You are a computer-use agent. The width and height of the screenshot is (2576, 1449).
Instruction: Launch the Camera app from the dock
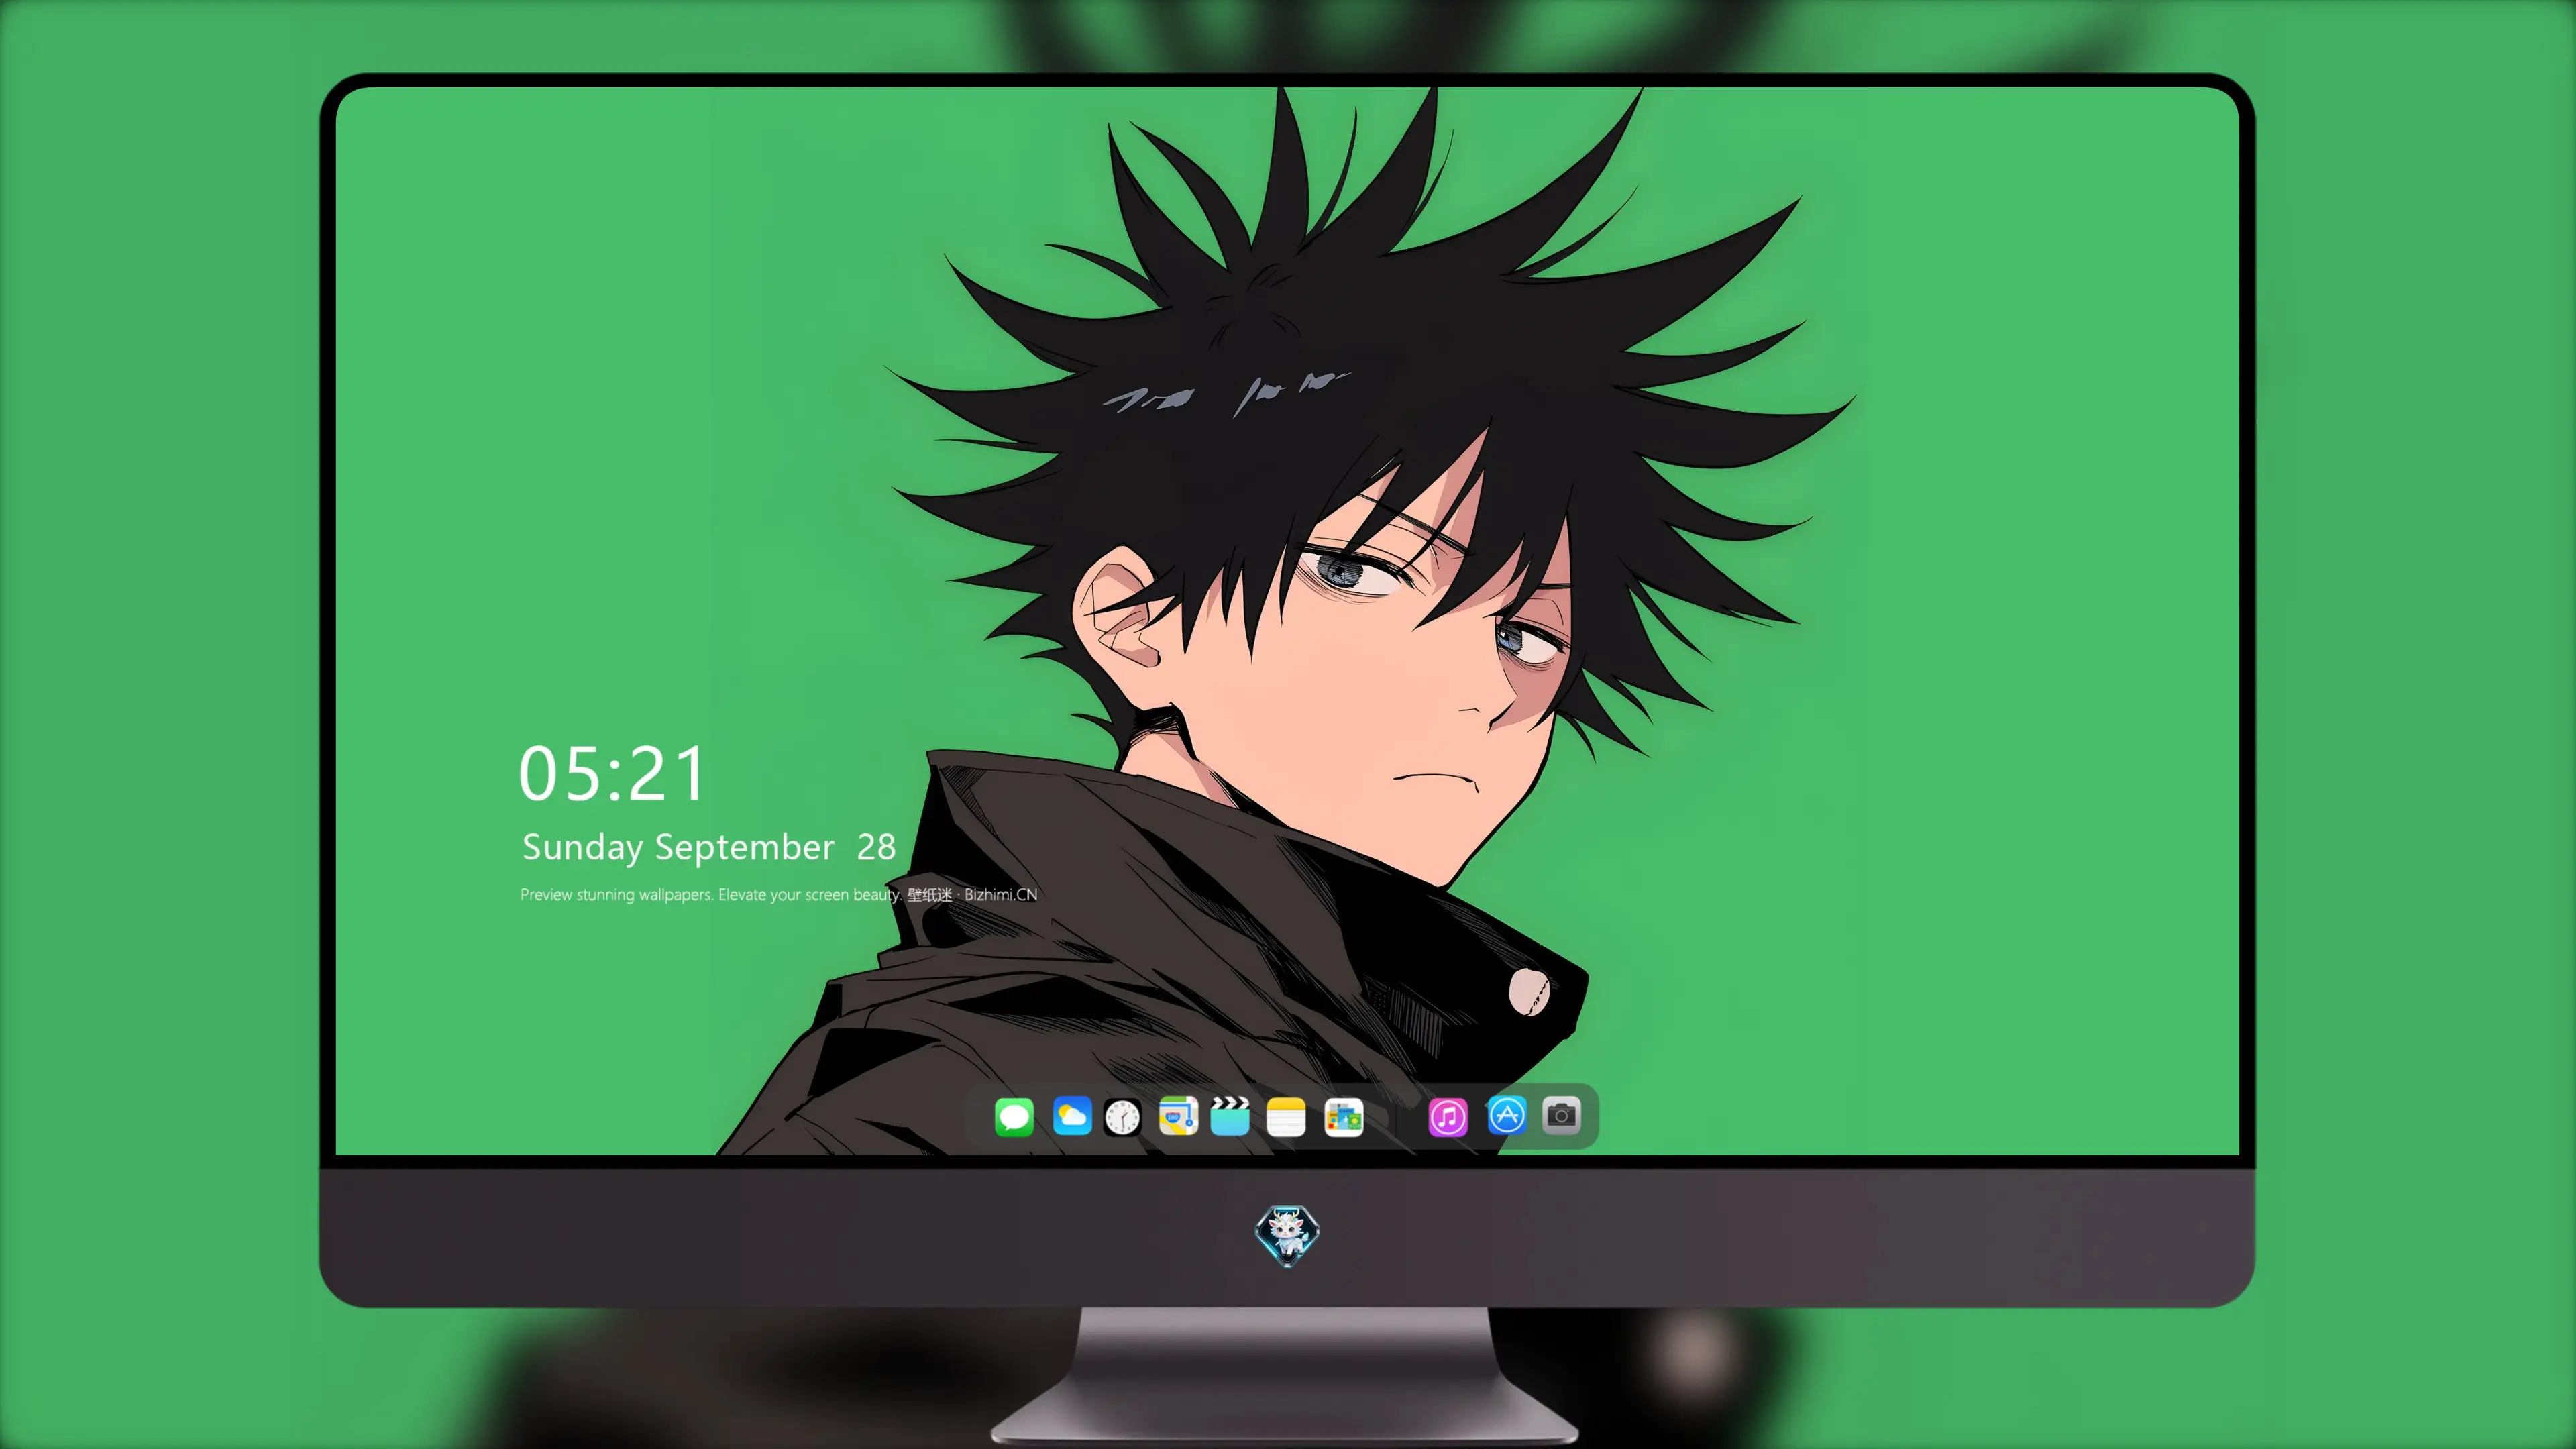tap(1561, 1115)
